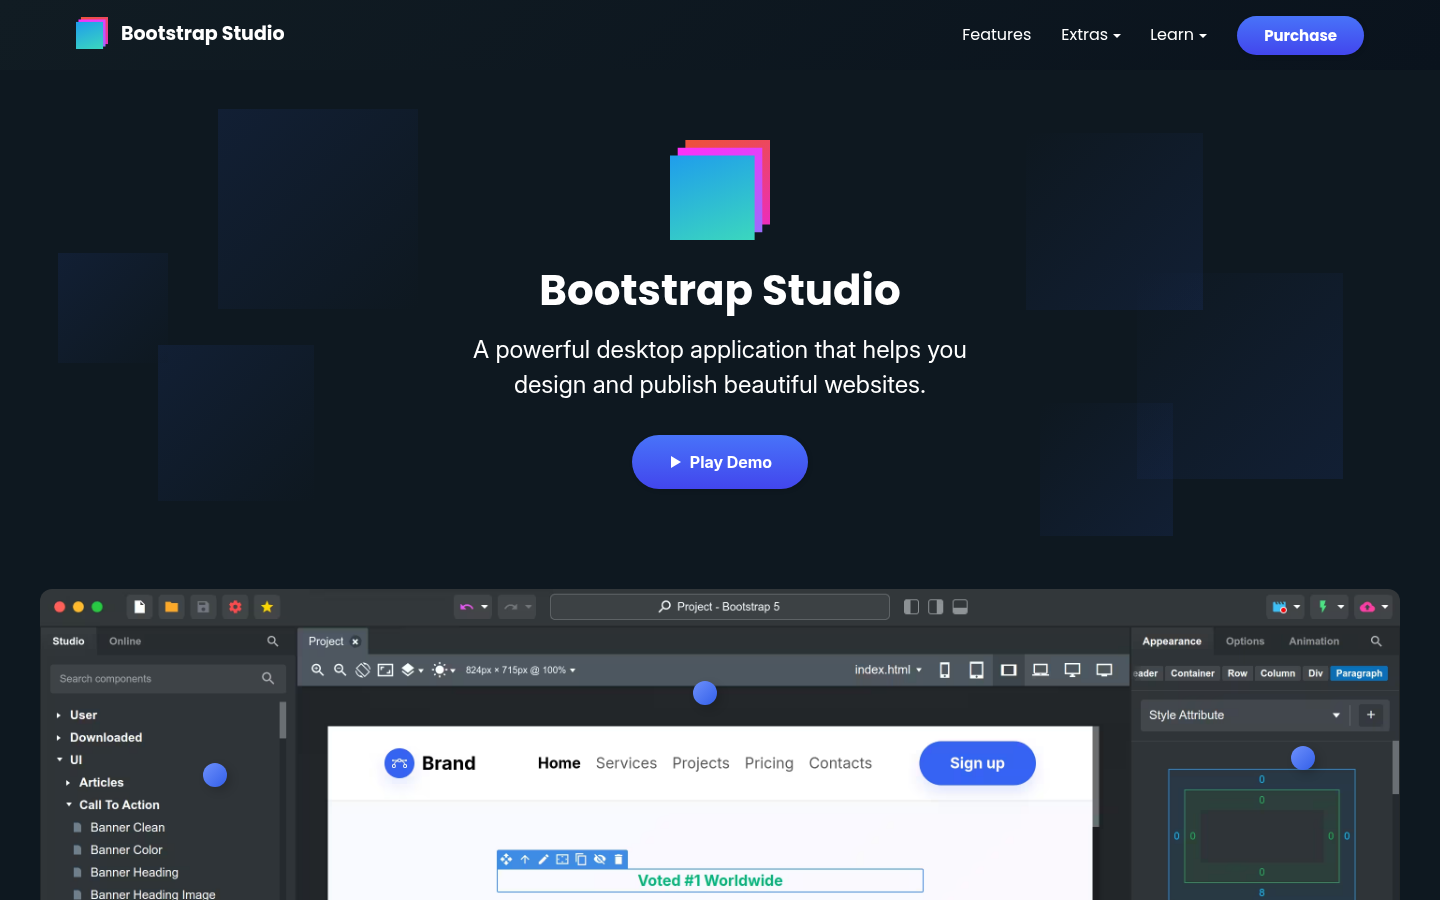
Task: Click the Sign up button in the preview
Action: pos(977,763)
